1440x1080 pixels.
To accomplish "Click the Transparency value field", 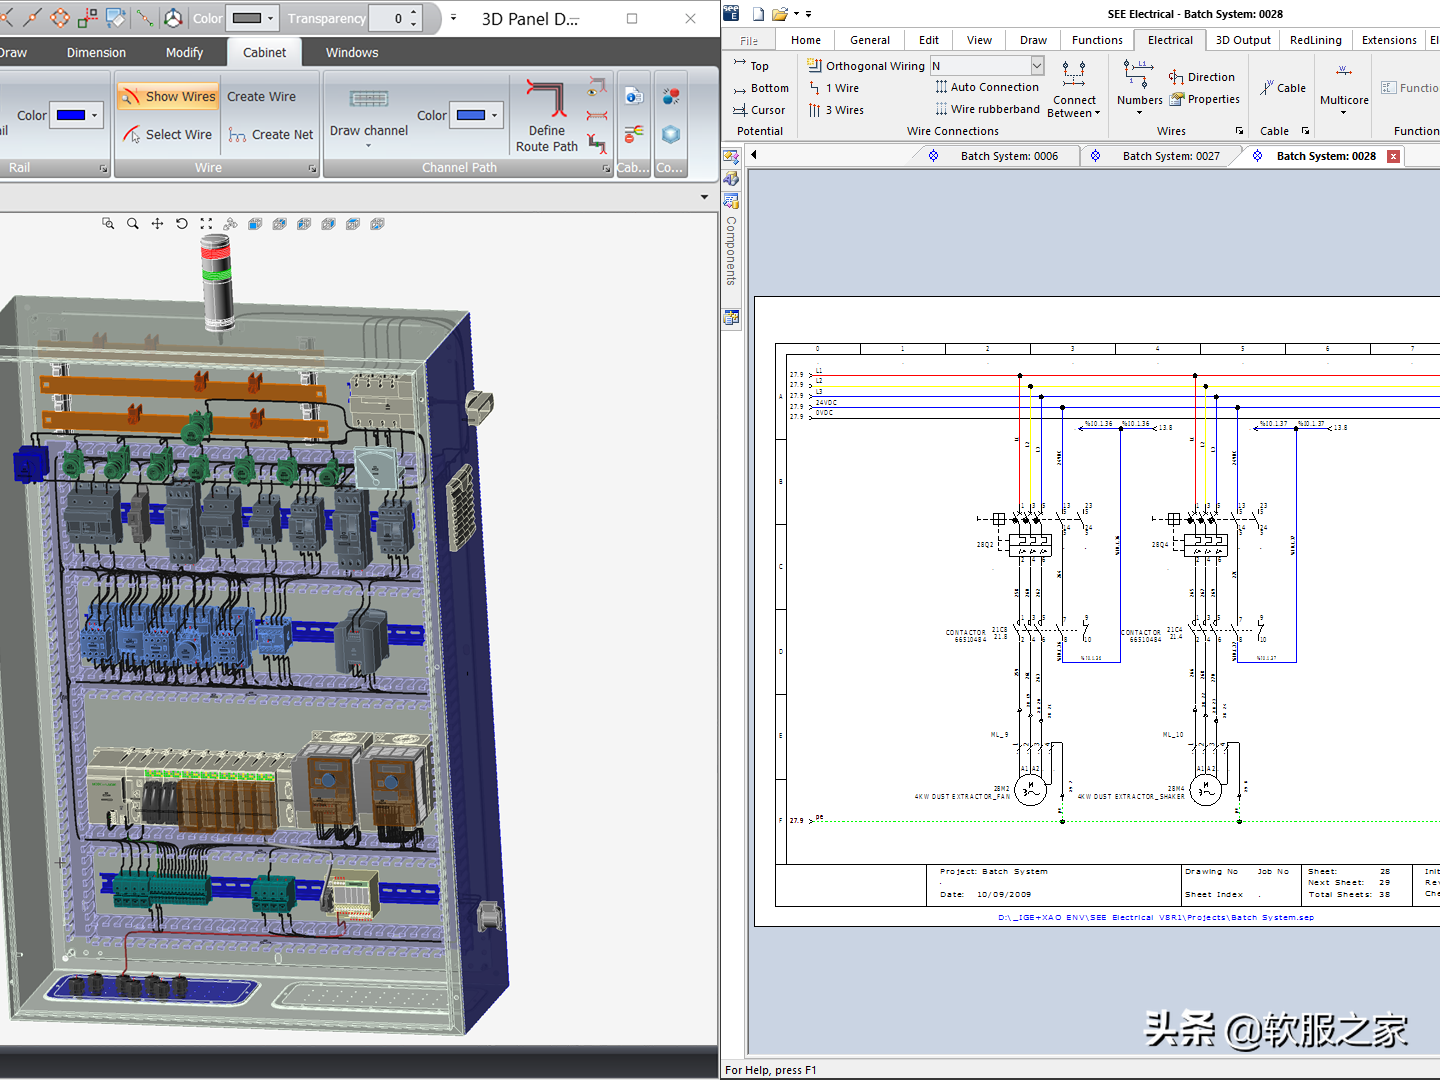I will coord(389,18).
